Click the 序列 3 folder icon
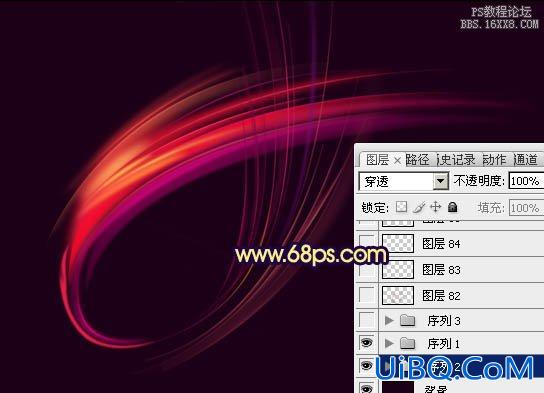Screen dimensions: 544x393 tap(408, 320)
